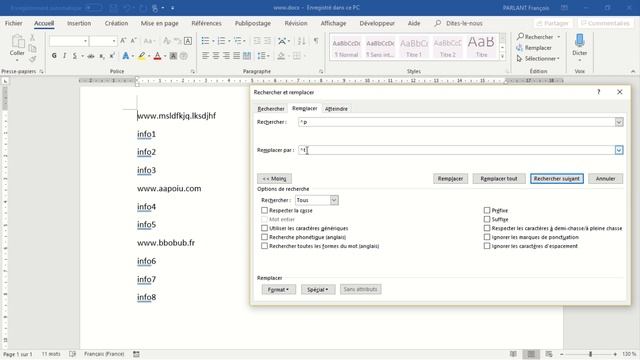
Task: Enable the Préfixe option
Action: [487, 211]
